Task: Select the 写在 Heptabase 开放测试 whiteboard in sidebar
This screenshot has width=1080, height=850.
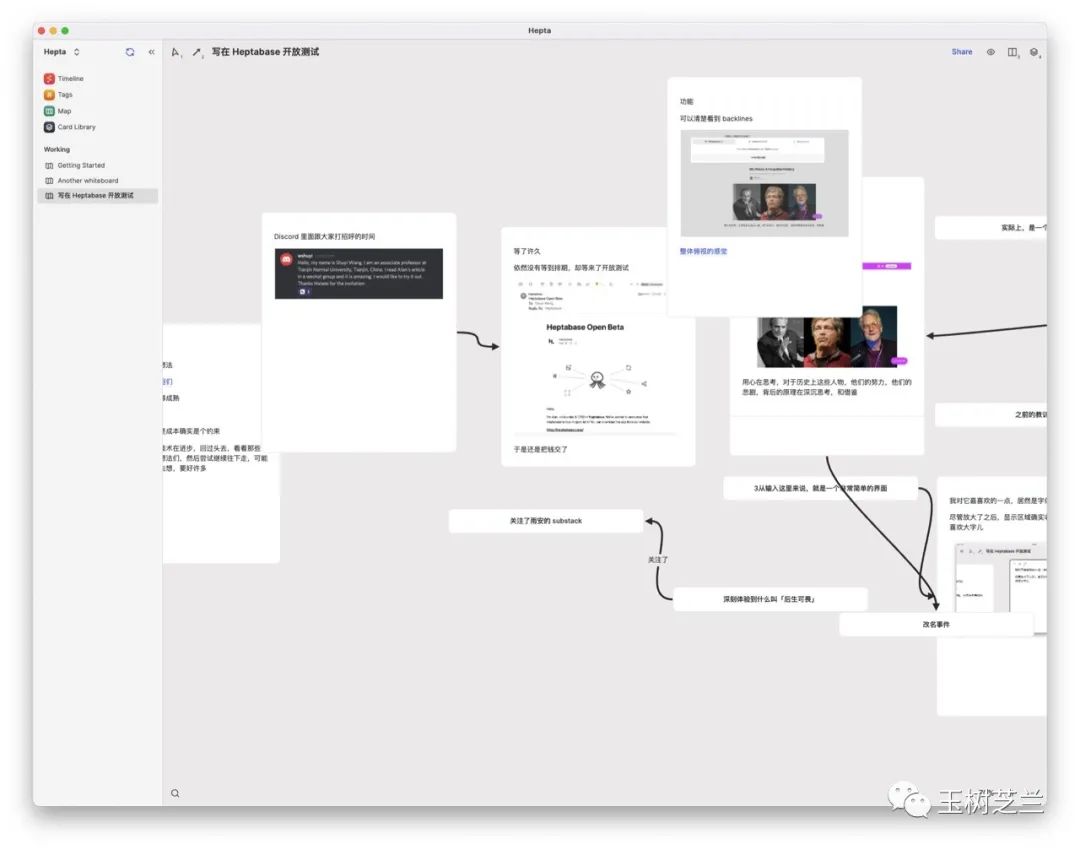Action: (x=98, y=196)
